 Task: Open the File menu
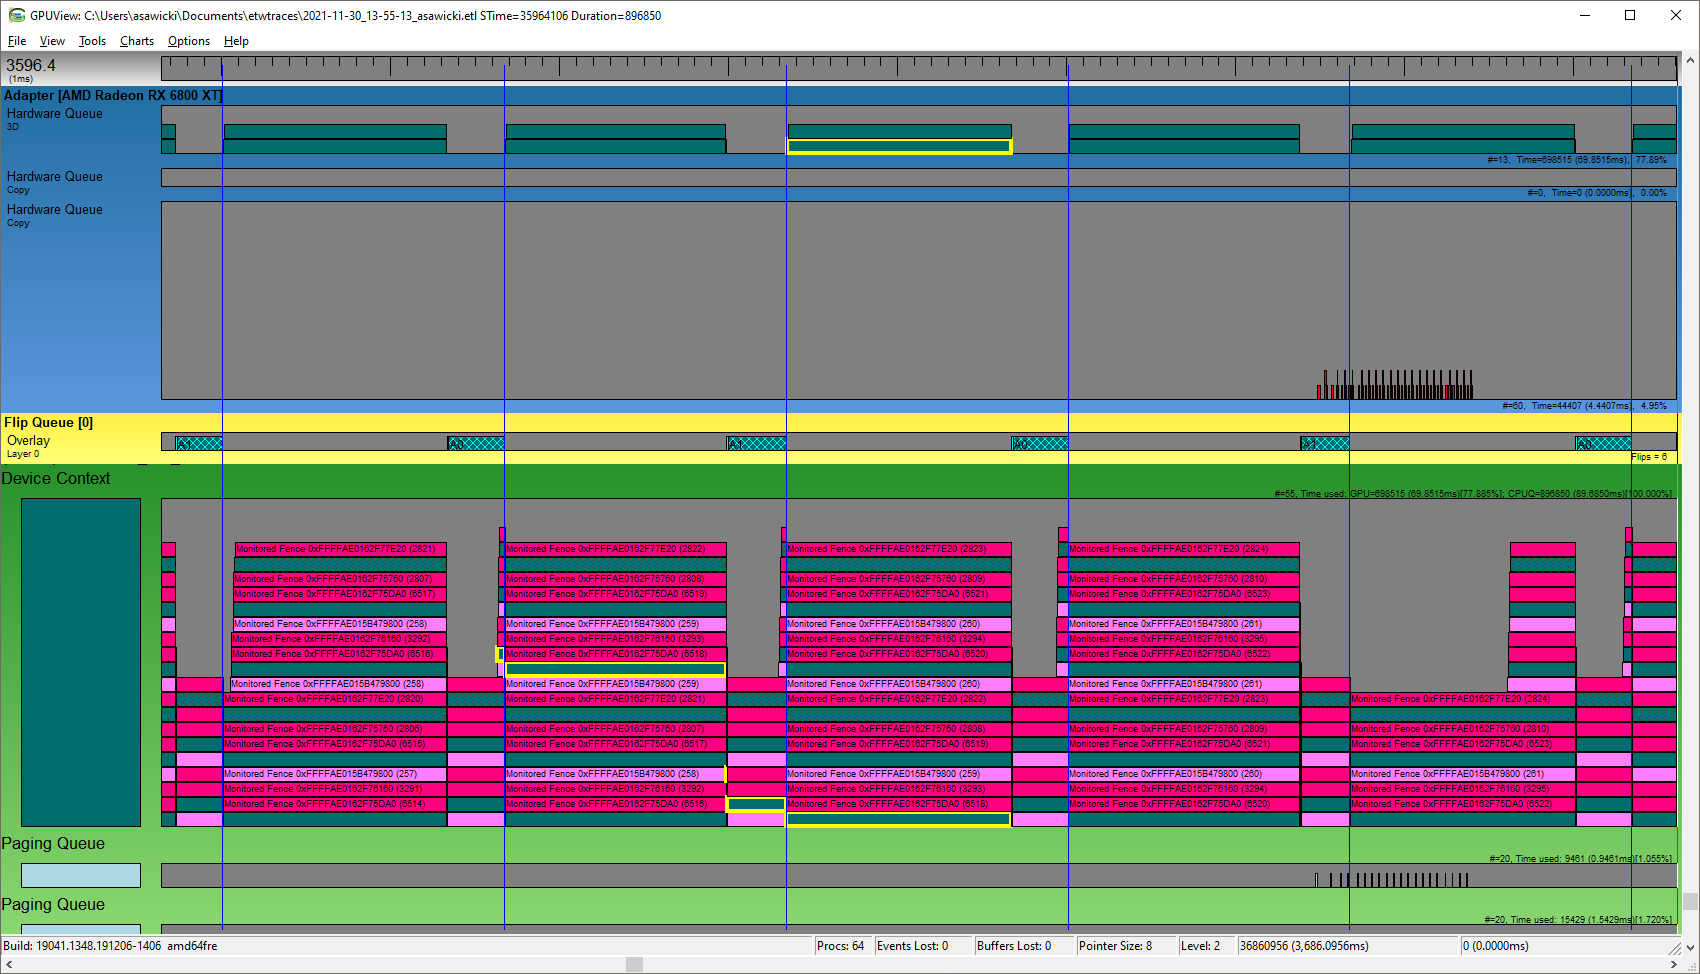pos(16,41)
